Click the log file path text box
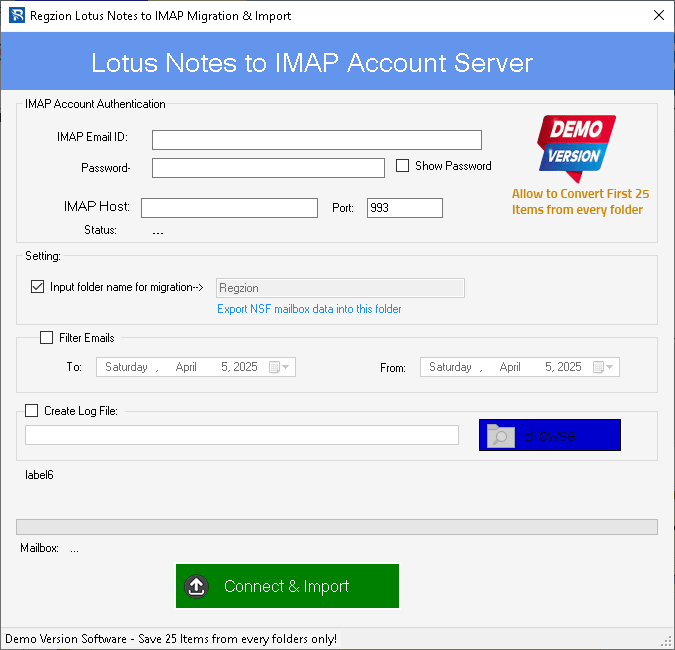The image size is (675, 650). pyautogui.click(x=241, y=435)
